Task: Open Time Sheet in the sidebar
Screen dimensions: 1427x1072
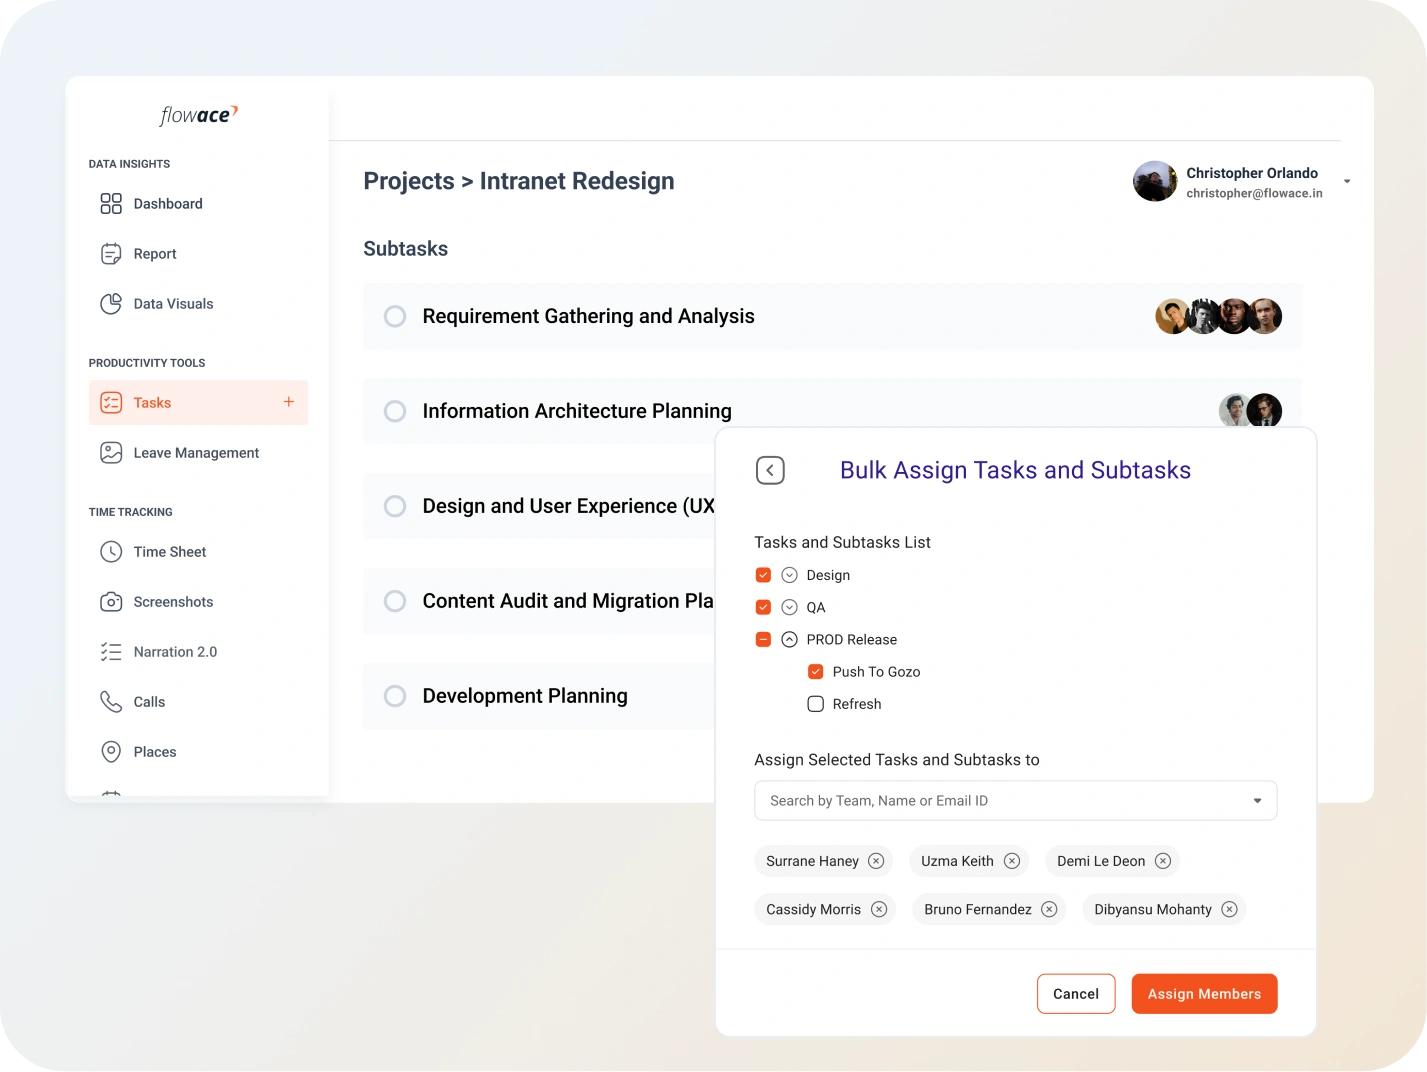Action: coord(170,552)
